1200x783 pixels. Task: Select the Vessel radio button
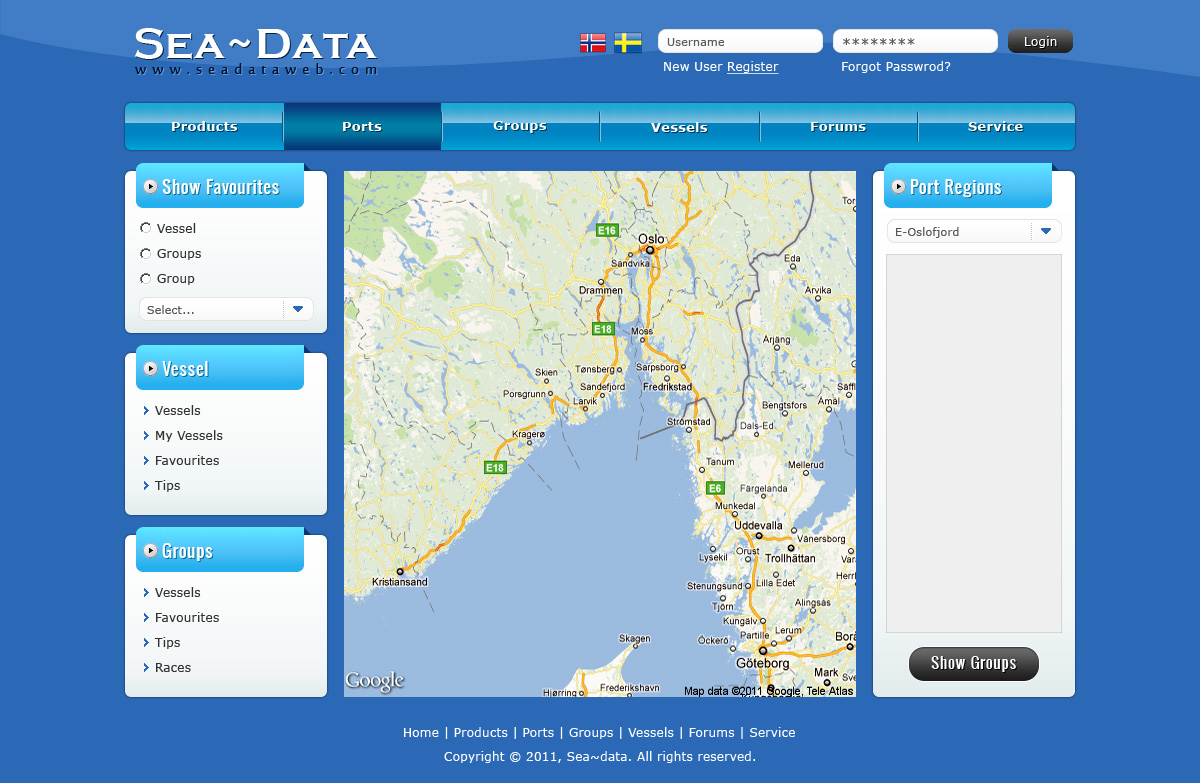point(146,228)
